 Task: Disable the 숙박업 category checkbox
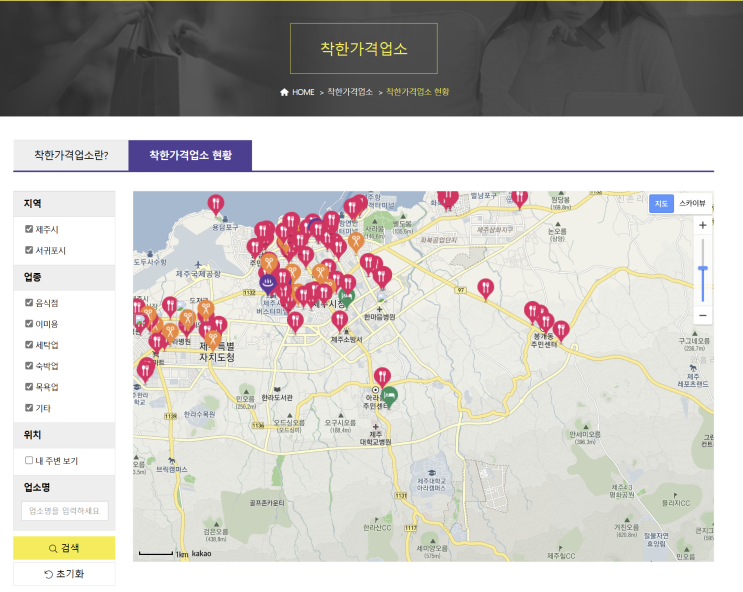pyautogui.click(x=29, y=365)
